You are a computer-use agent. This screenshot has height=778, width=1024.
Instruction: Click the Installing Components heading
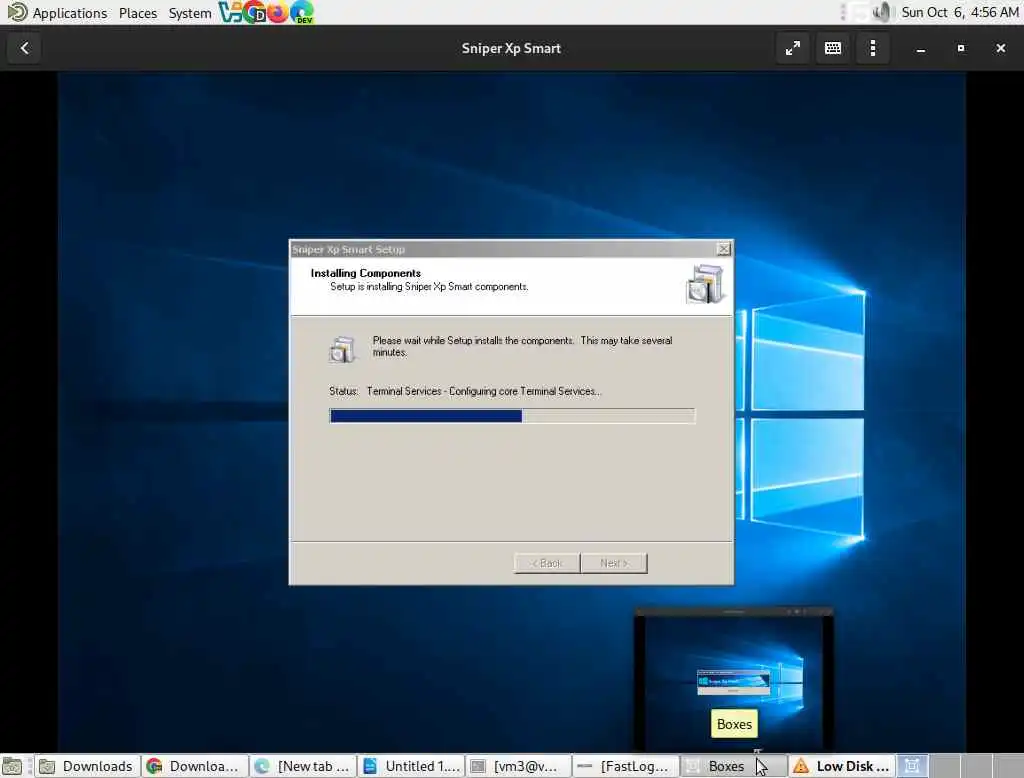click(x=366, y=273)
